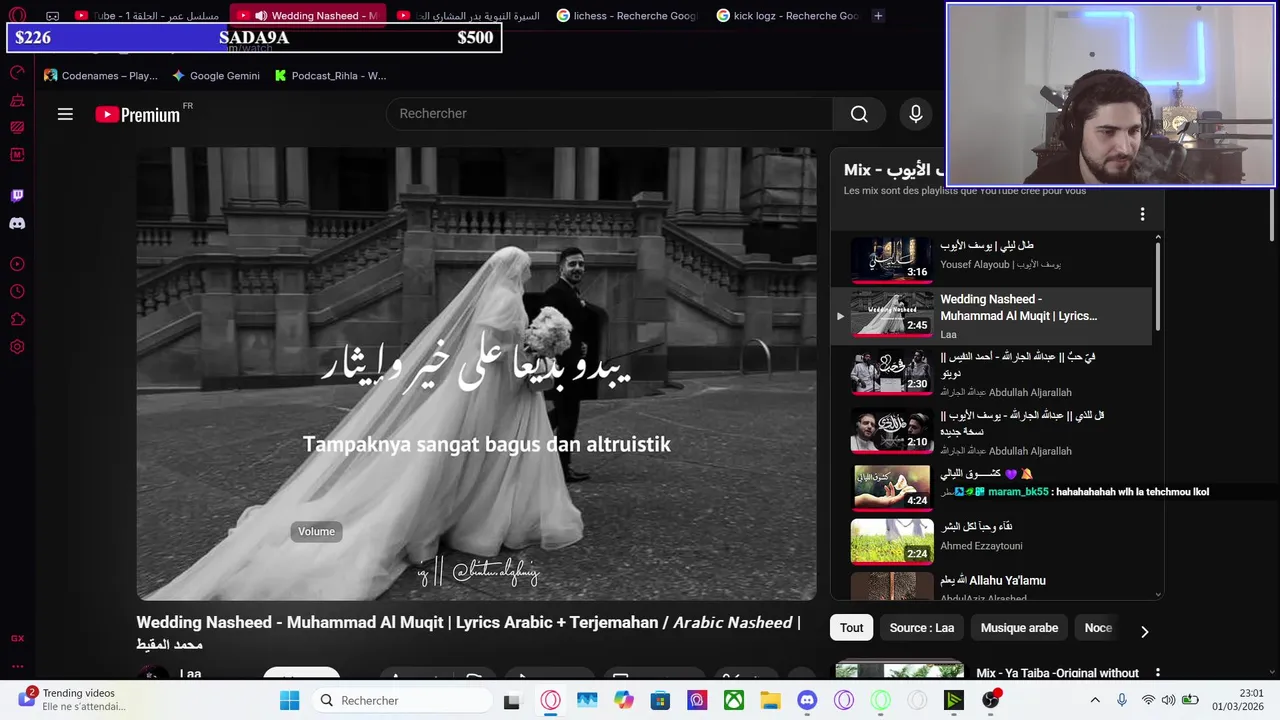Start voice search with the microphone

coord(915,114)
